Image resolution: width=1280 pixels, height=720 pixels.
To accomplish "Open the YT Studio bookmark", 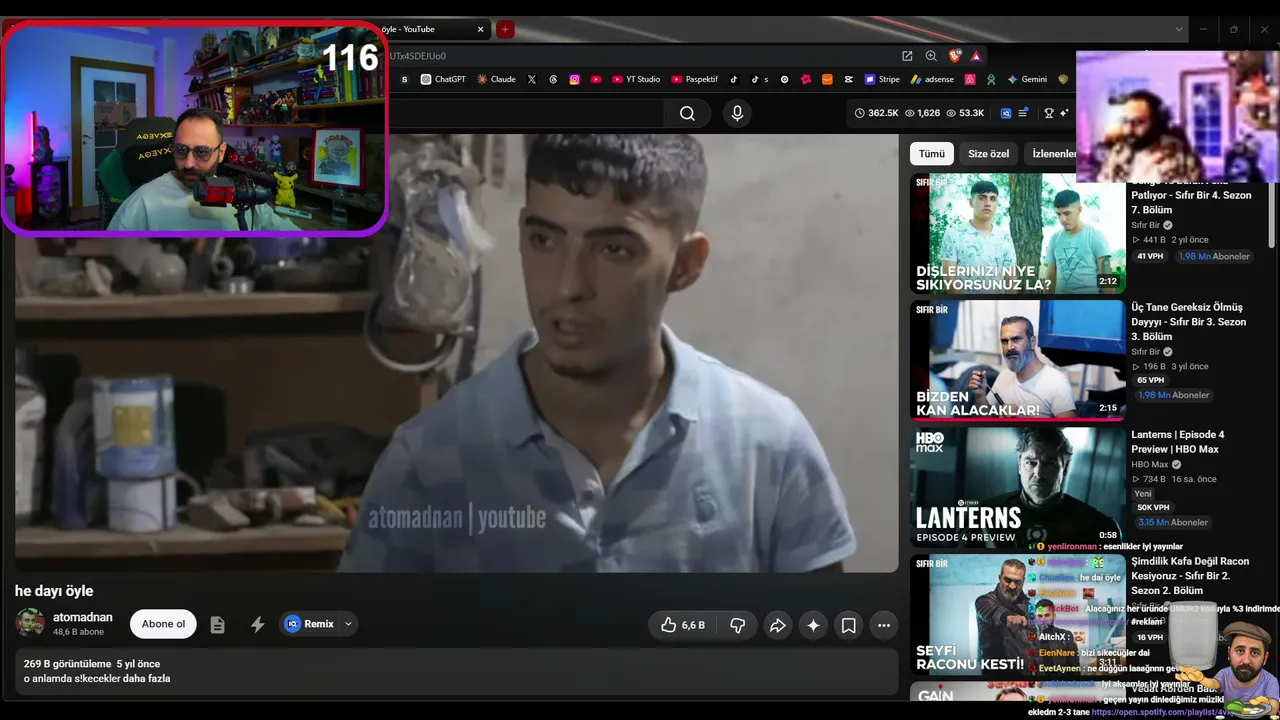I will click(635, 79).
